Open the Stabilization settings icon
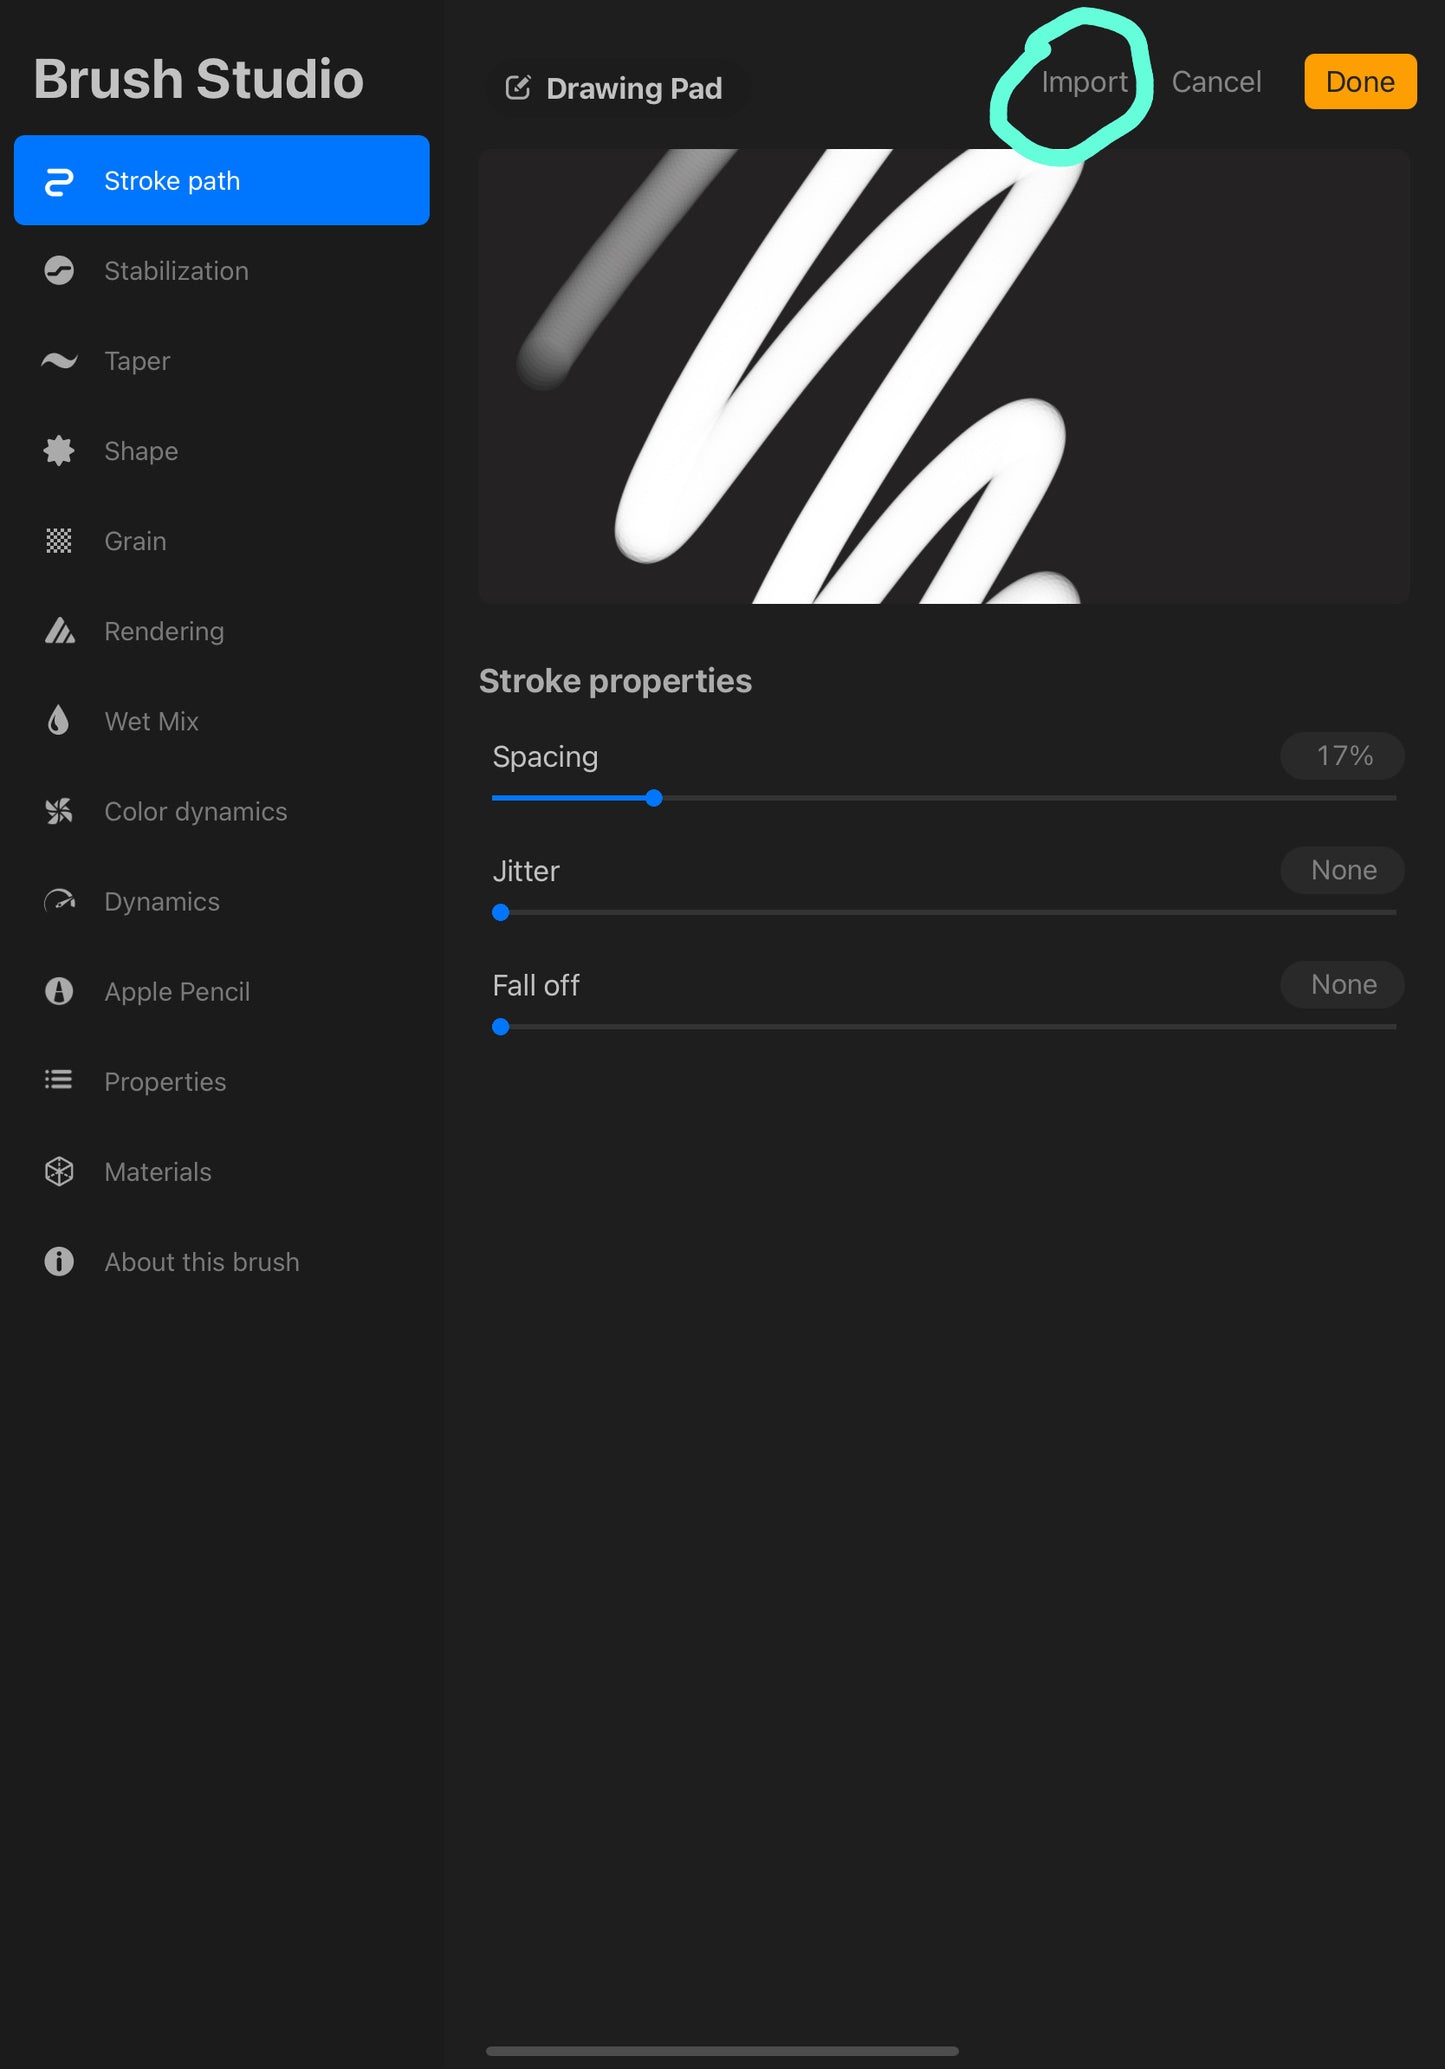The height and width of the screenshot is (2069, 1445). (59, 271)
